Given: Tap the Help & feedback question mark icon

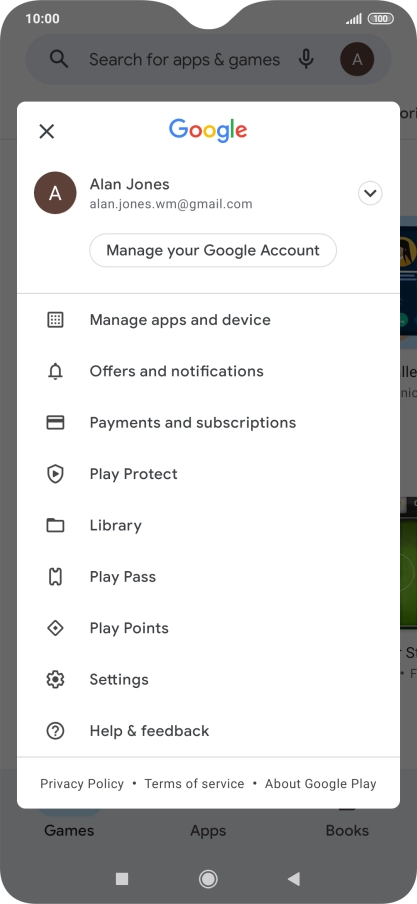Looking at the screenshot, I should (x=55, y=731).
